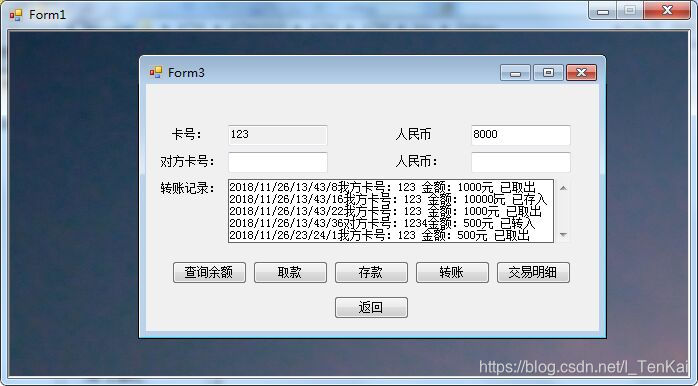The image size is (698, 386).
Task: Select record line ending 1000元 已取出 at 13/43/8
Action: click(x=383, y=187)
